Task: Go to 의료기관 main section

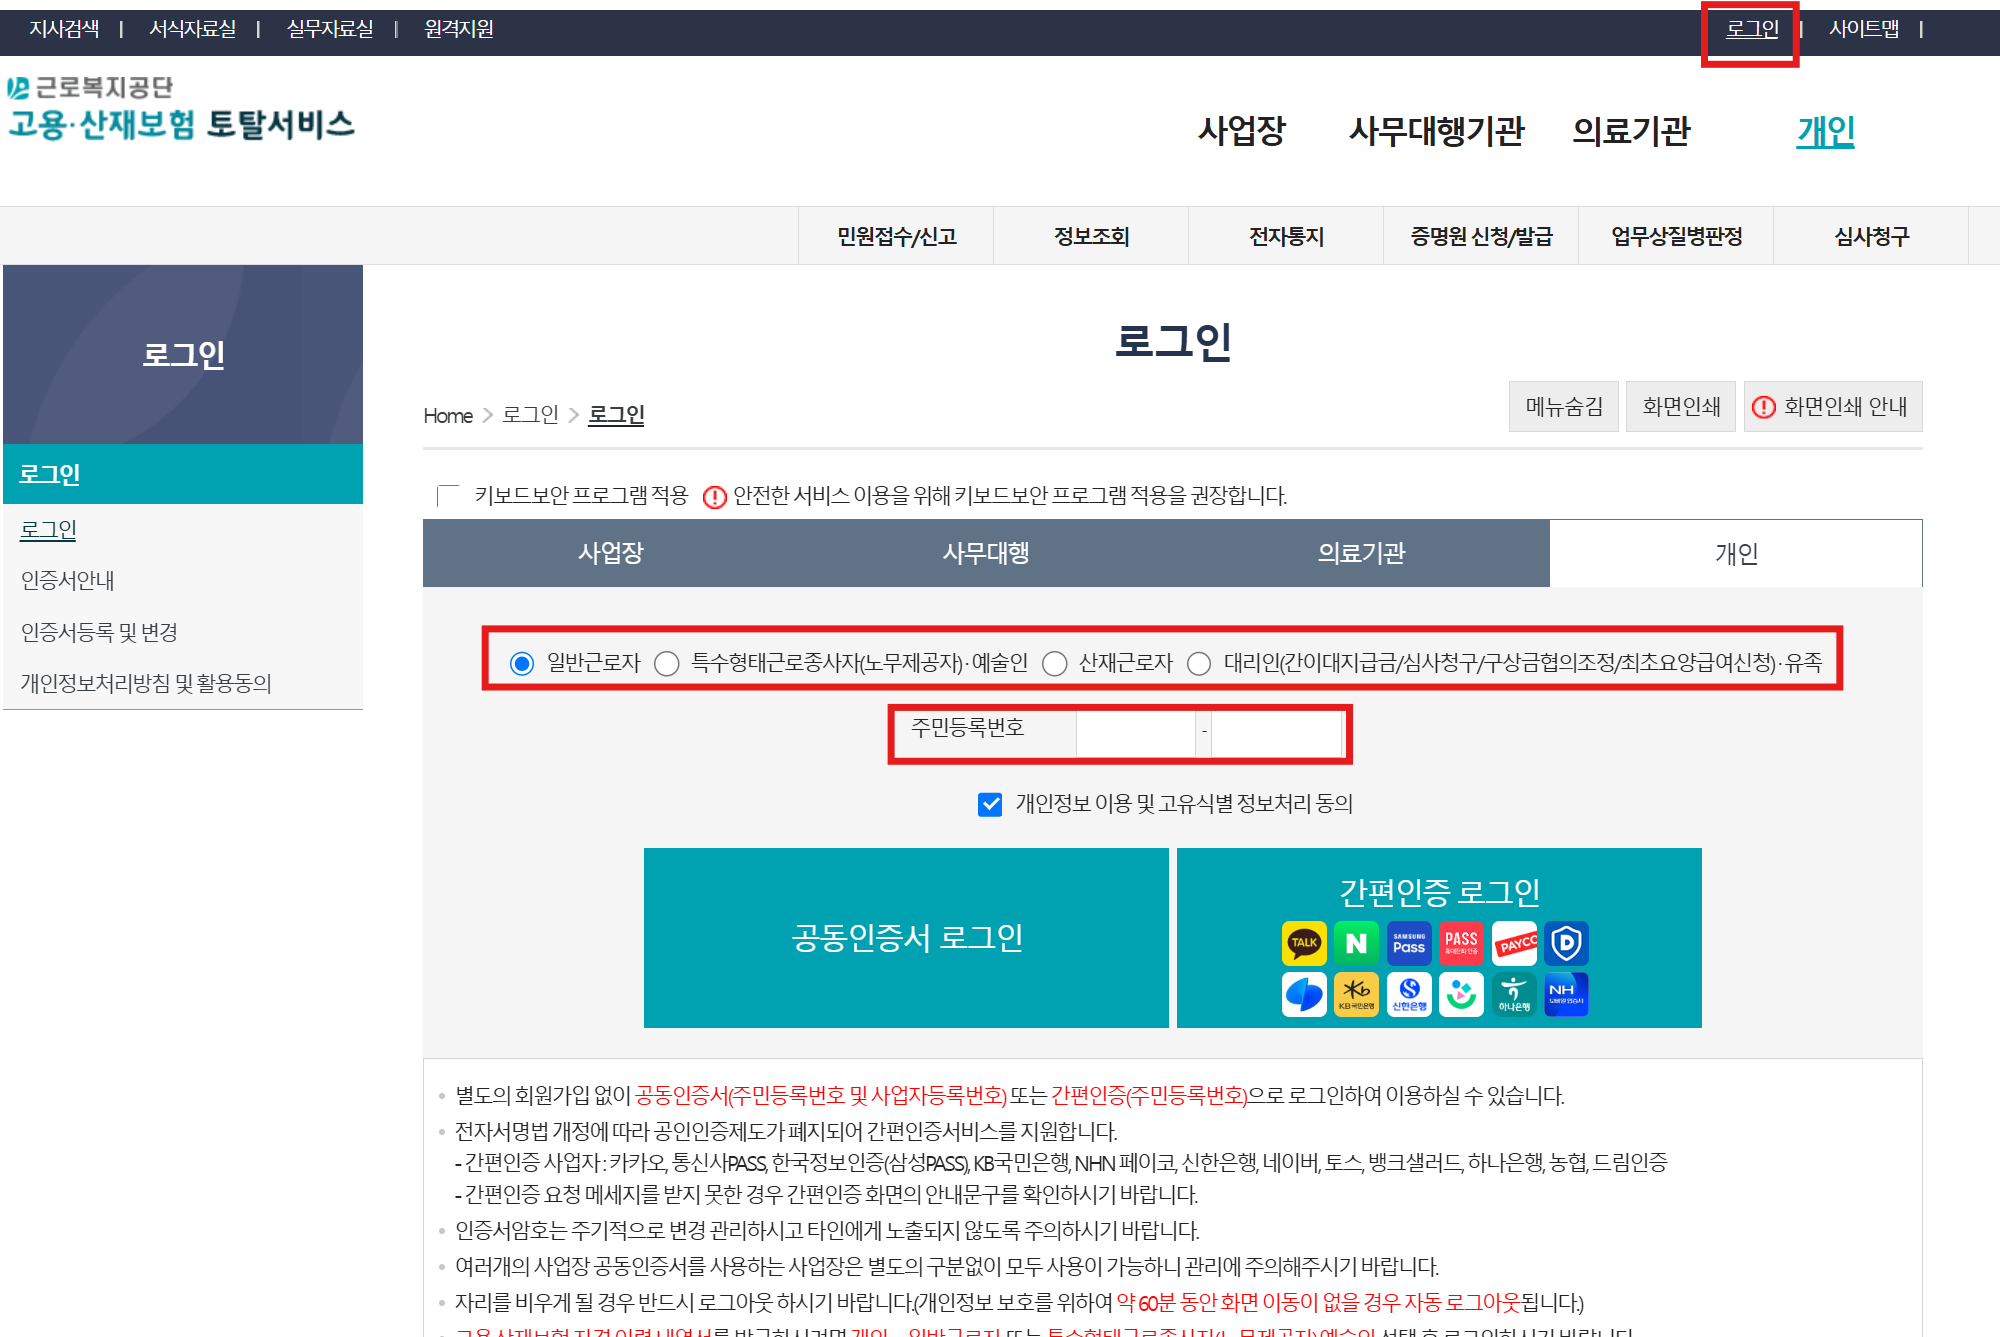Action: pos(1631,131)
